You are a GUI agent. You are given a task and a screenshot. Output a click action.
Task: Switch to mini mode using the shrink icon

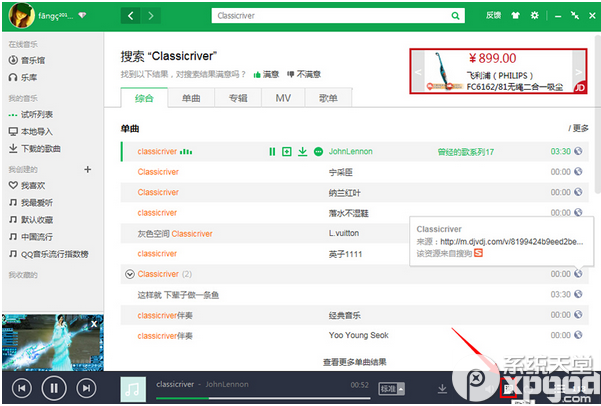click(575, 15)
